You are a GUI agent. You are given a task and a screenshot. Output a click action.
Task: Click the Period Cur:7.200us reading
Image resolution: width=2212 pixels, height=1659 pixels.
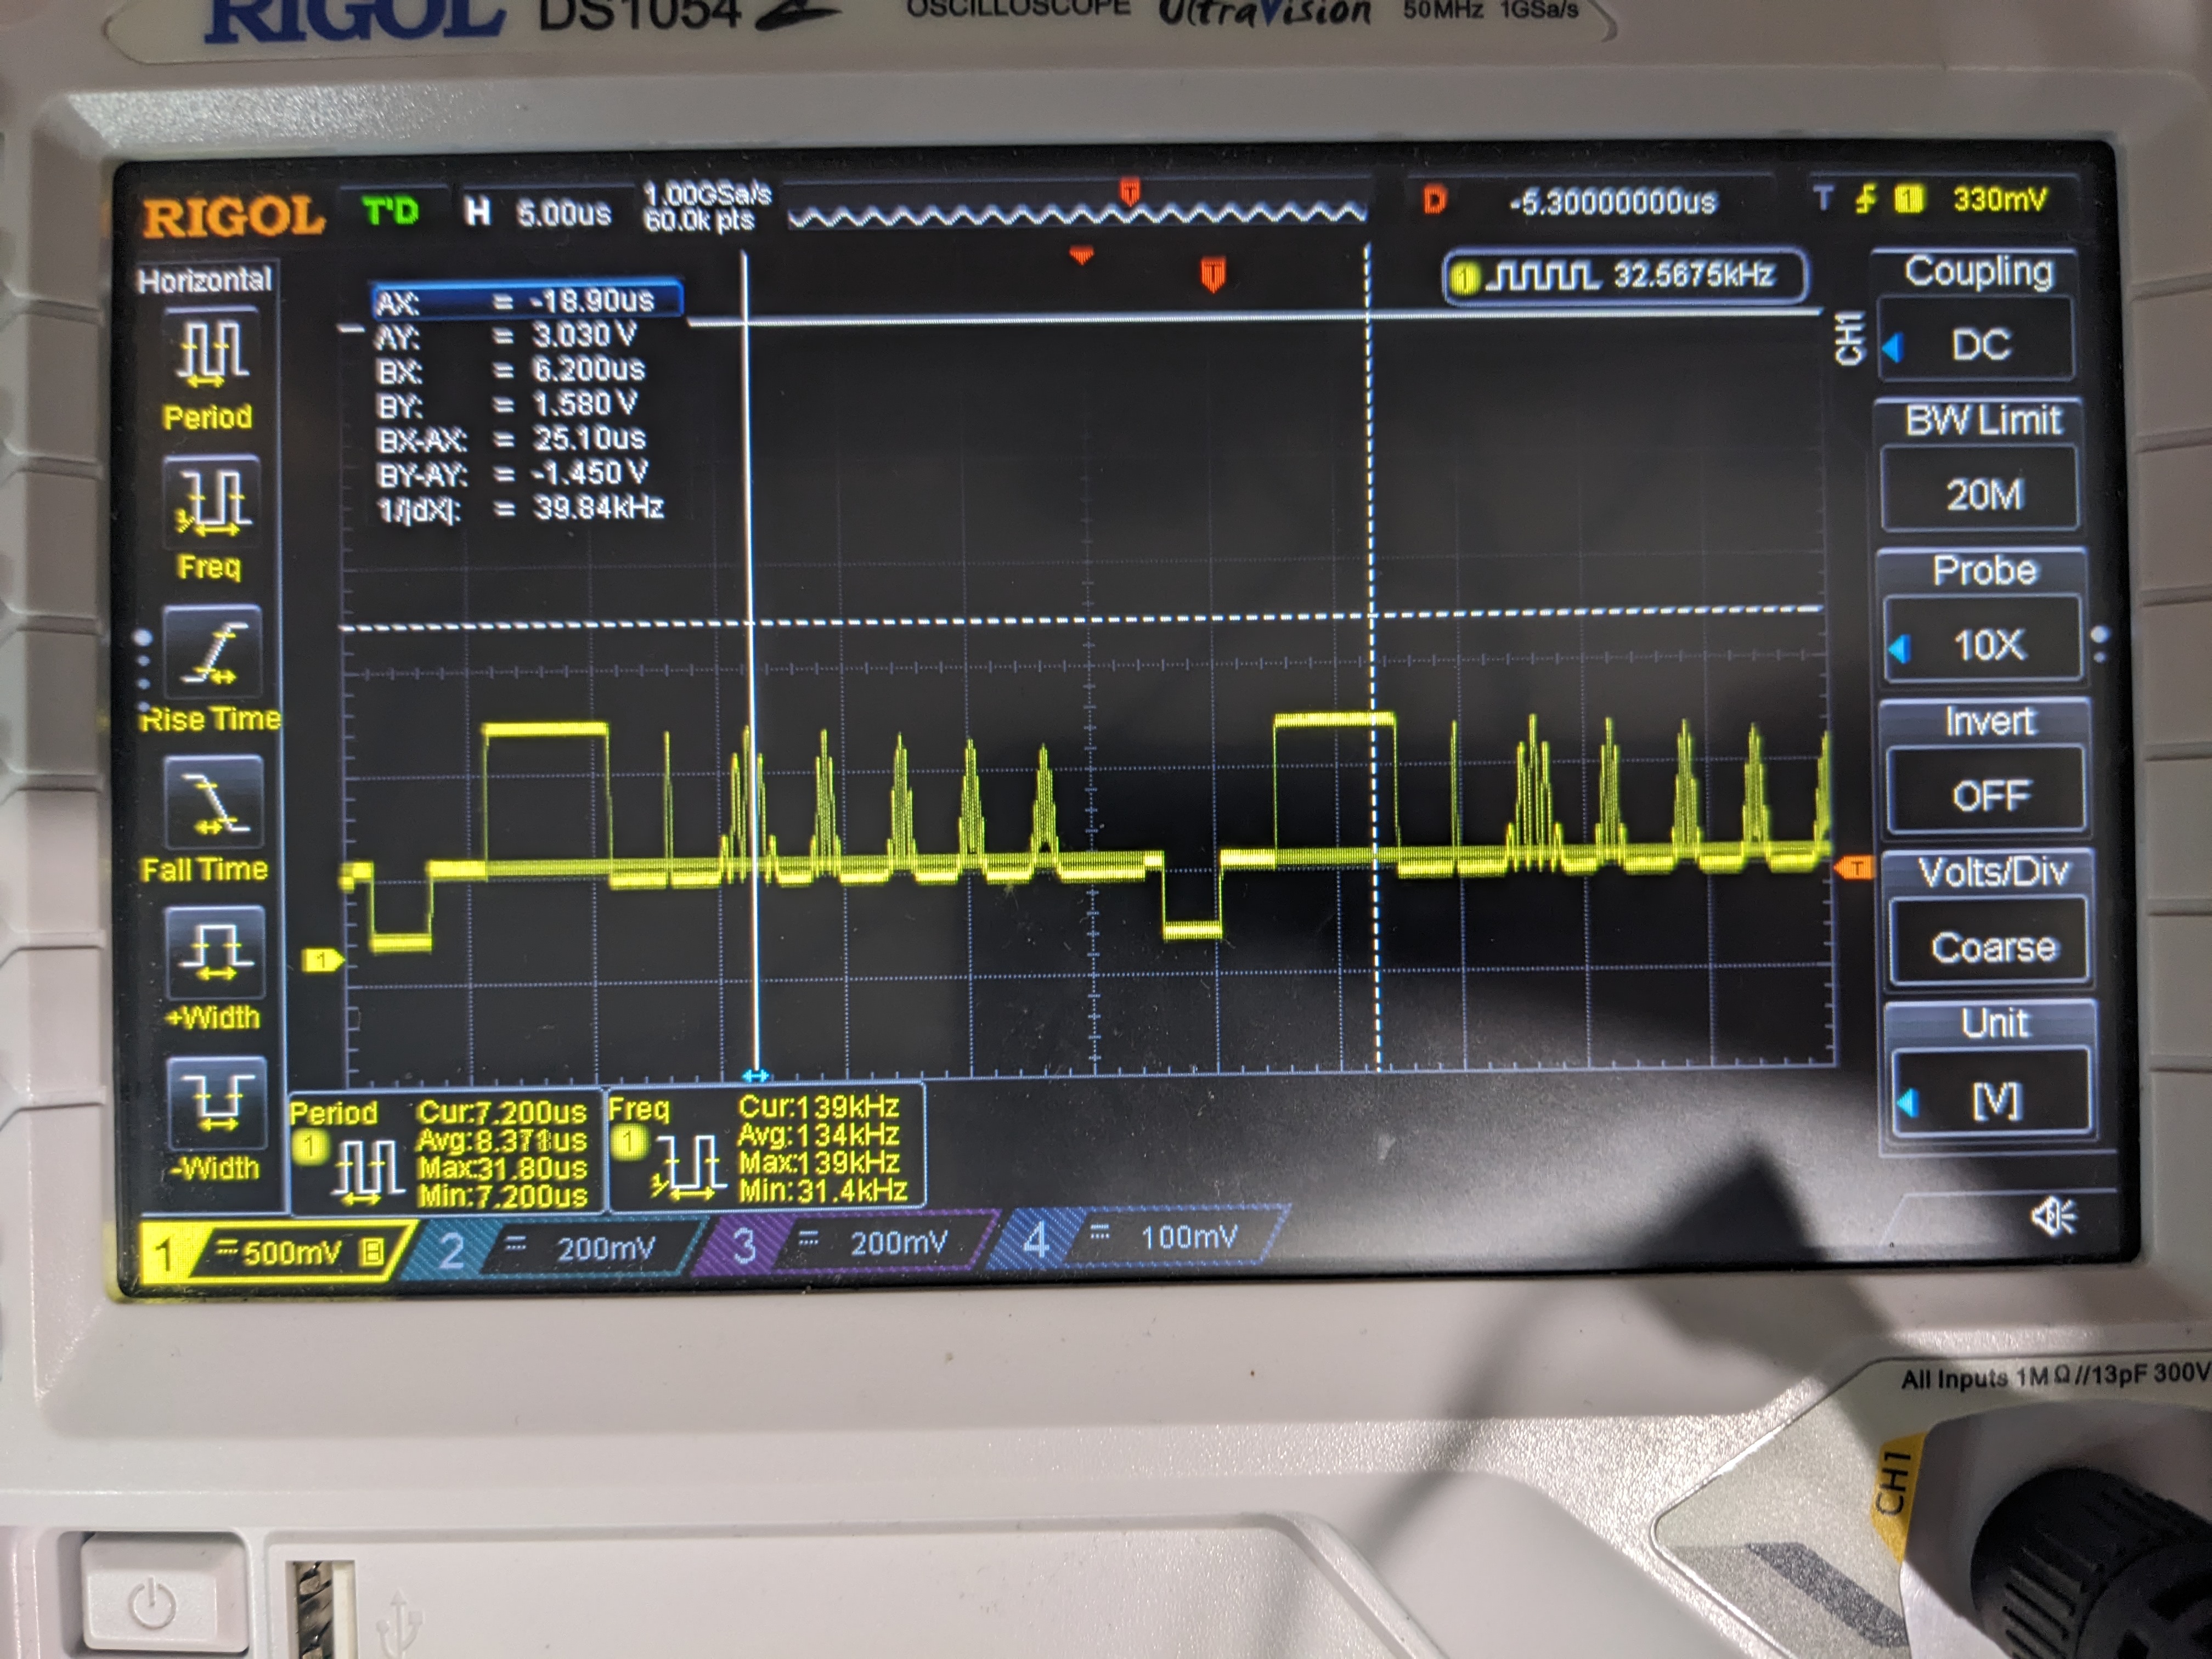click(501, 1112)
